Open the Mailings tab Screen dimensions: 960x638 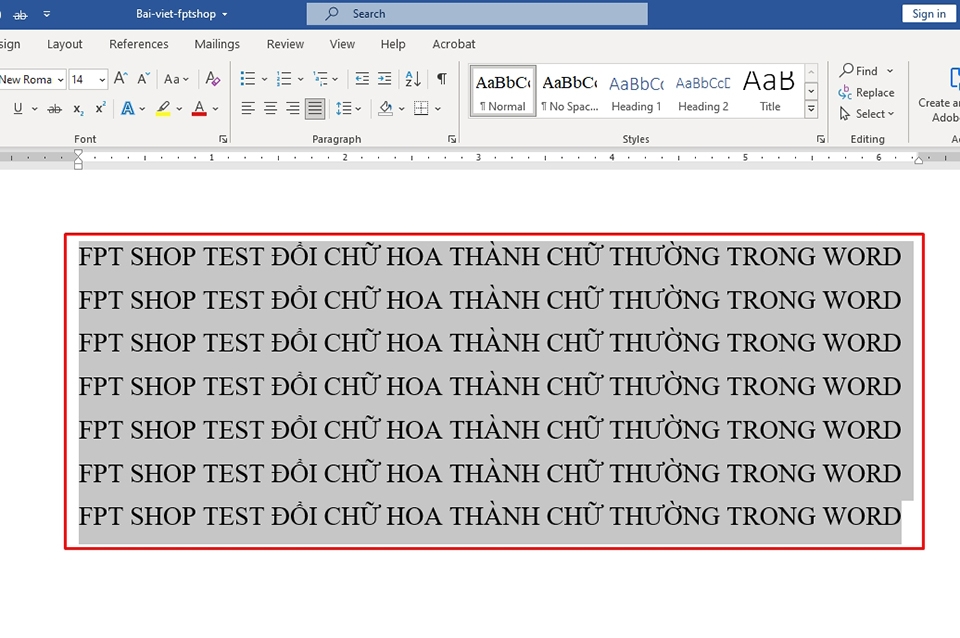[217, 44]
